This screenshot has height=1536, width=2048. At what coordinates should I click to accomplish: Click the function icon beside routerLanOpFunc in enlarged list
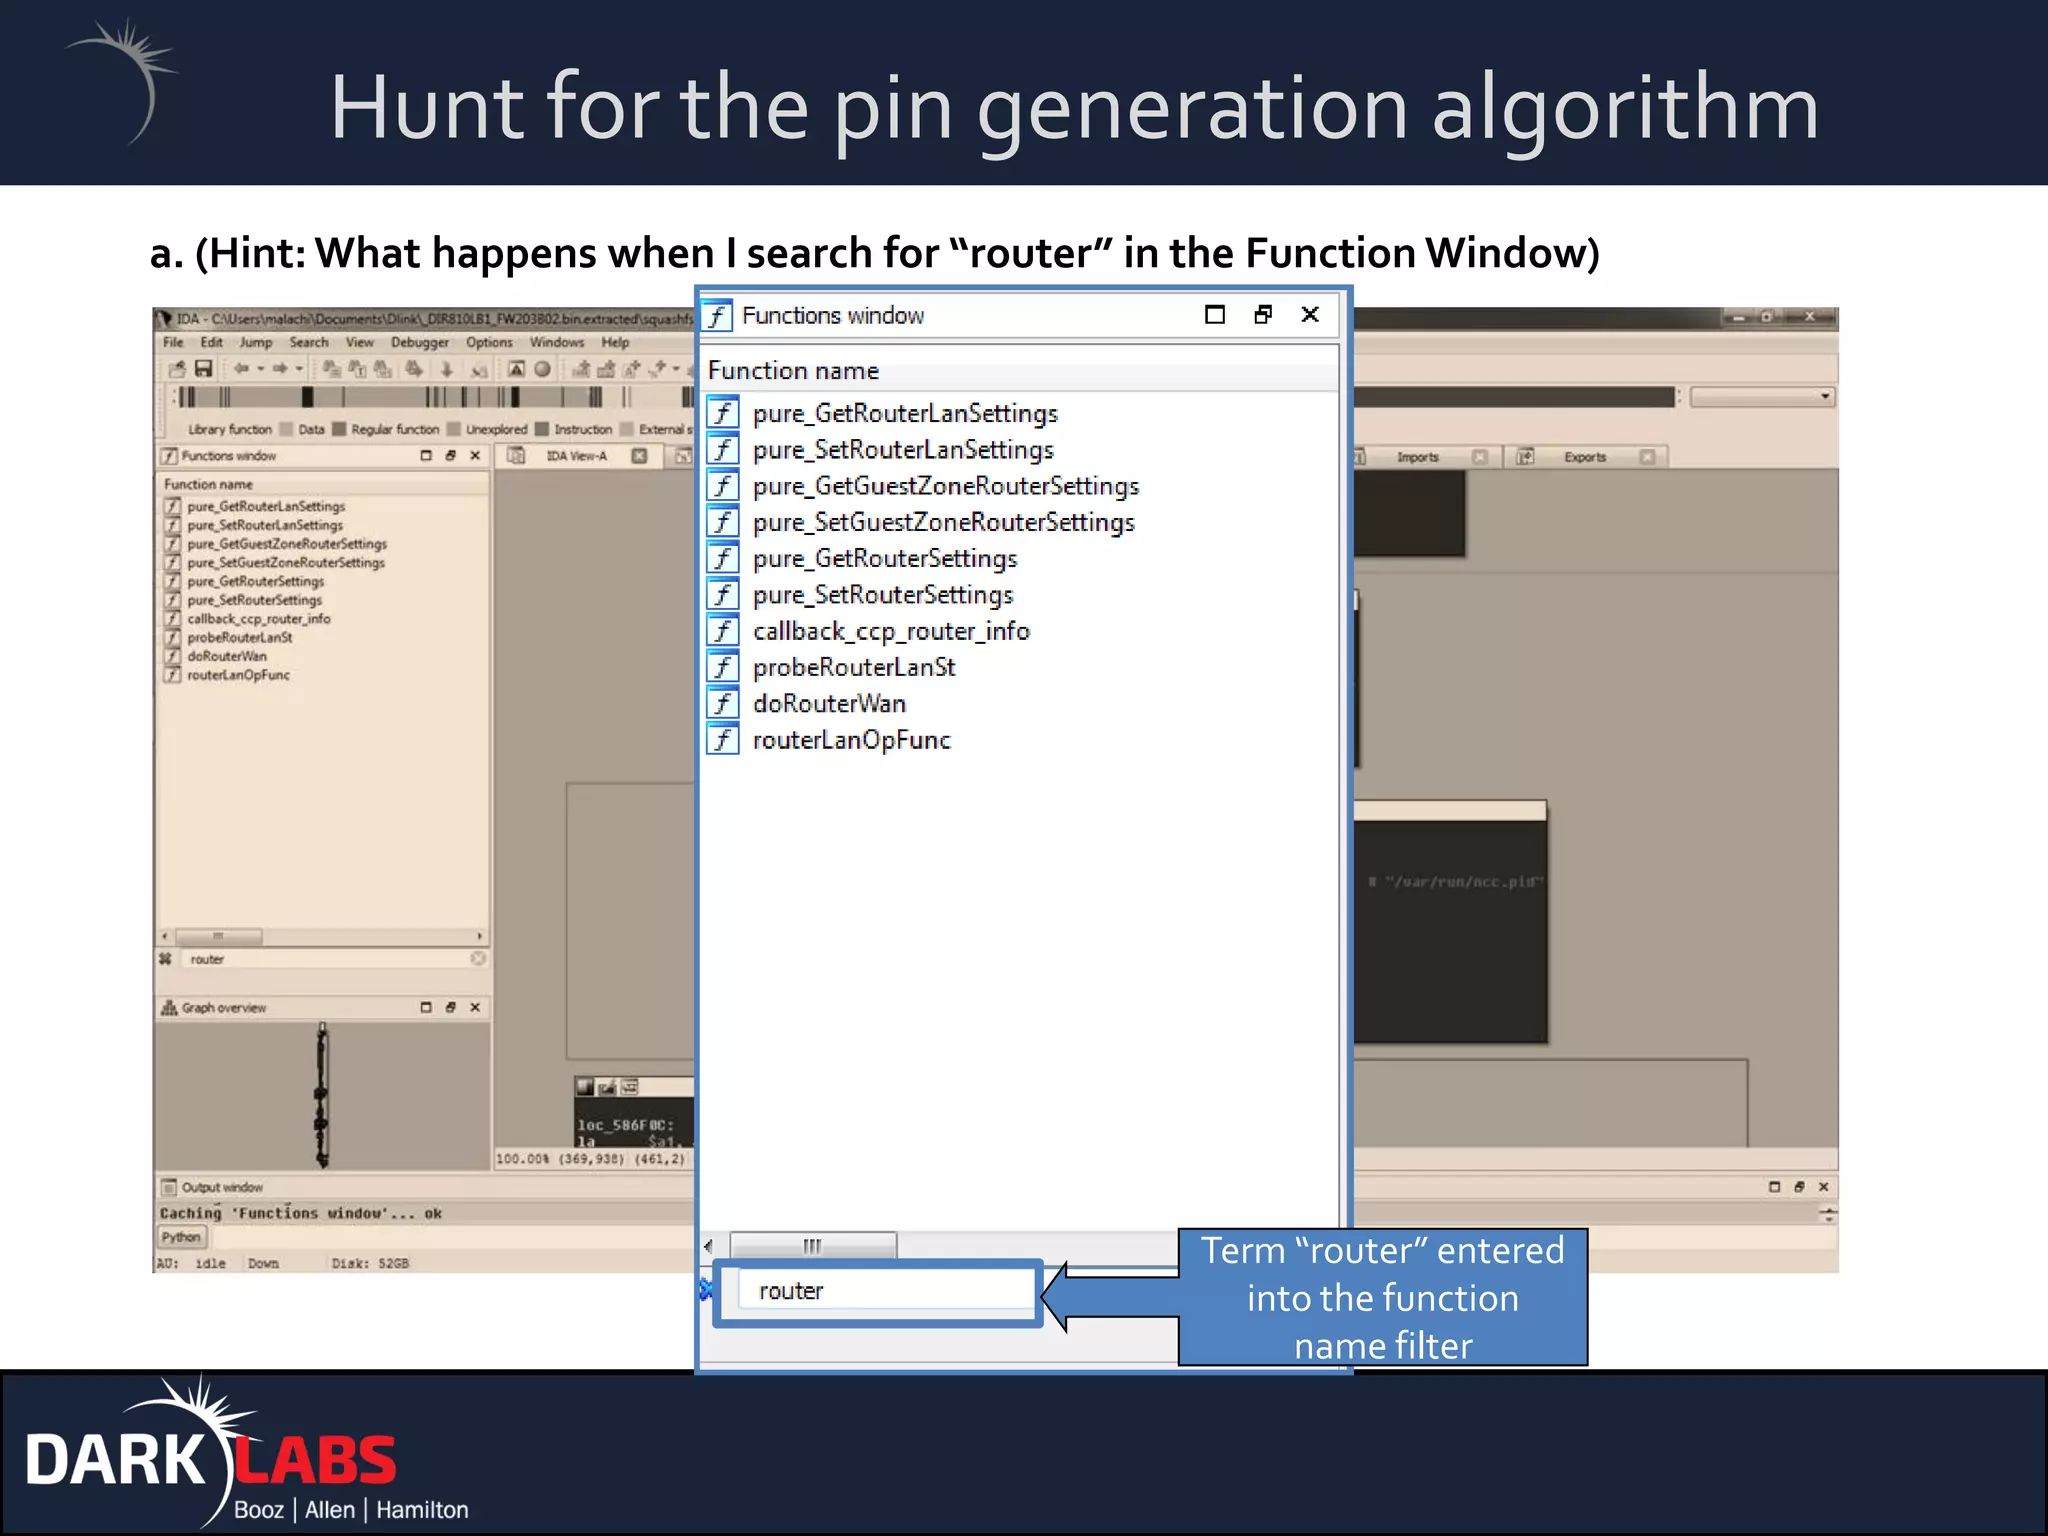(x=723, y=739)
